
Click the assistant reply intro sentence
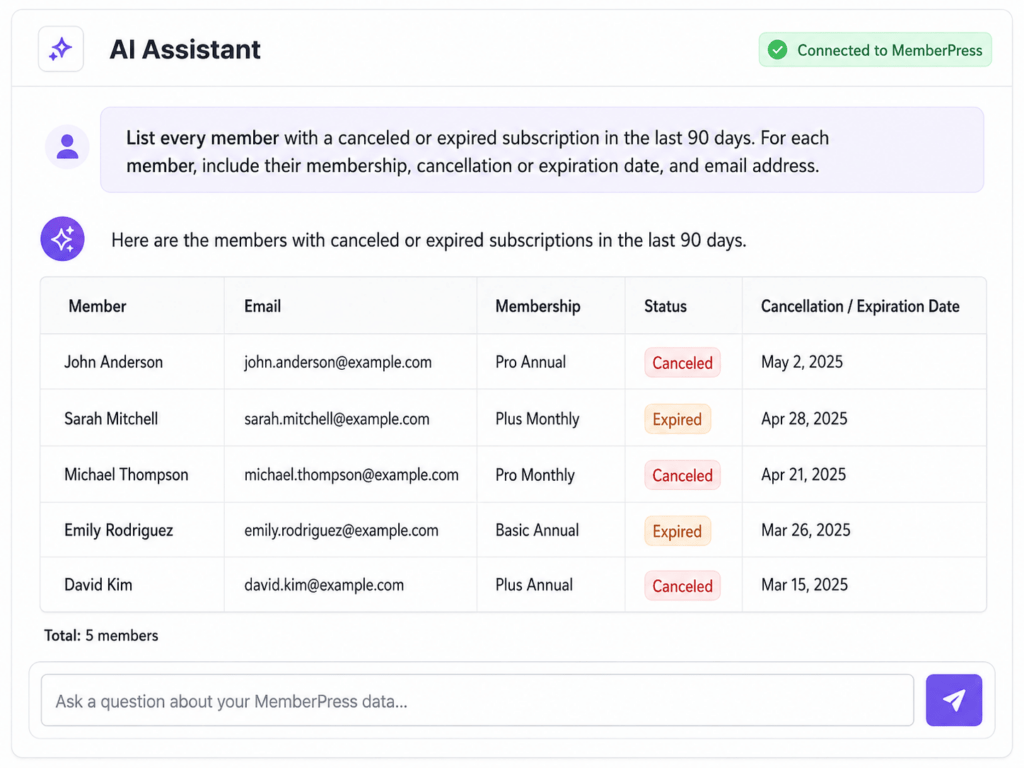(x=428, y=240)
